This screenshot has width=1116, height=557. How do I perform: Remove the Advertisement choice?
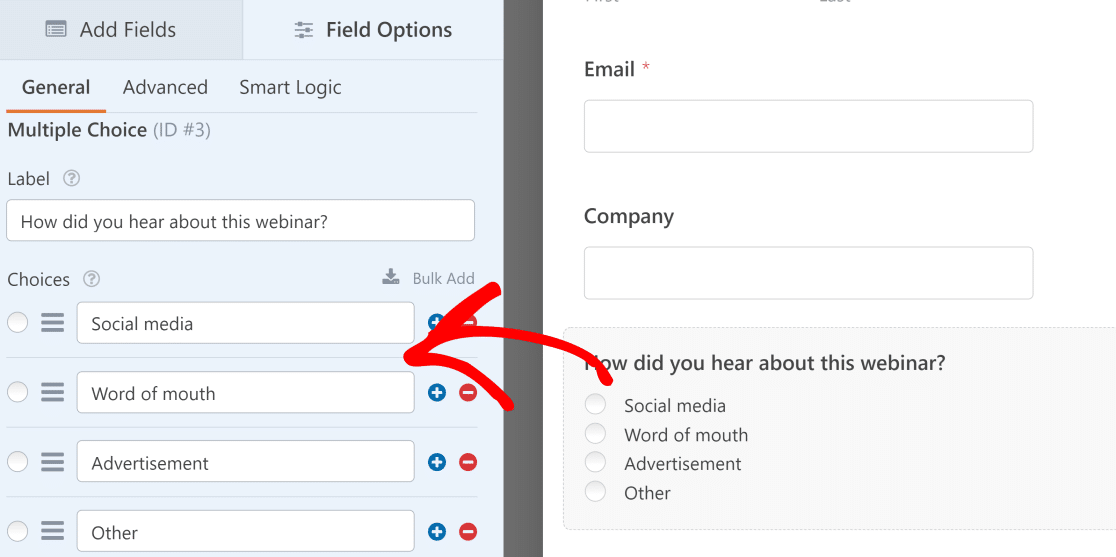pyautogui.click(x=468, y=462)
